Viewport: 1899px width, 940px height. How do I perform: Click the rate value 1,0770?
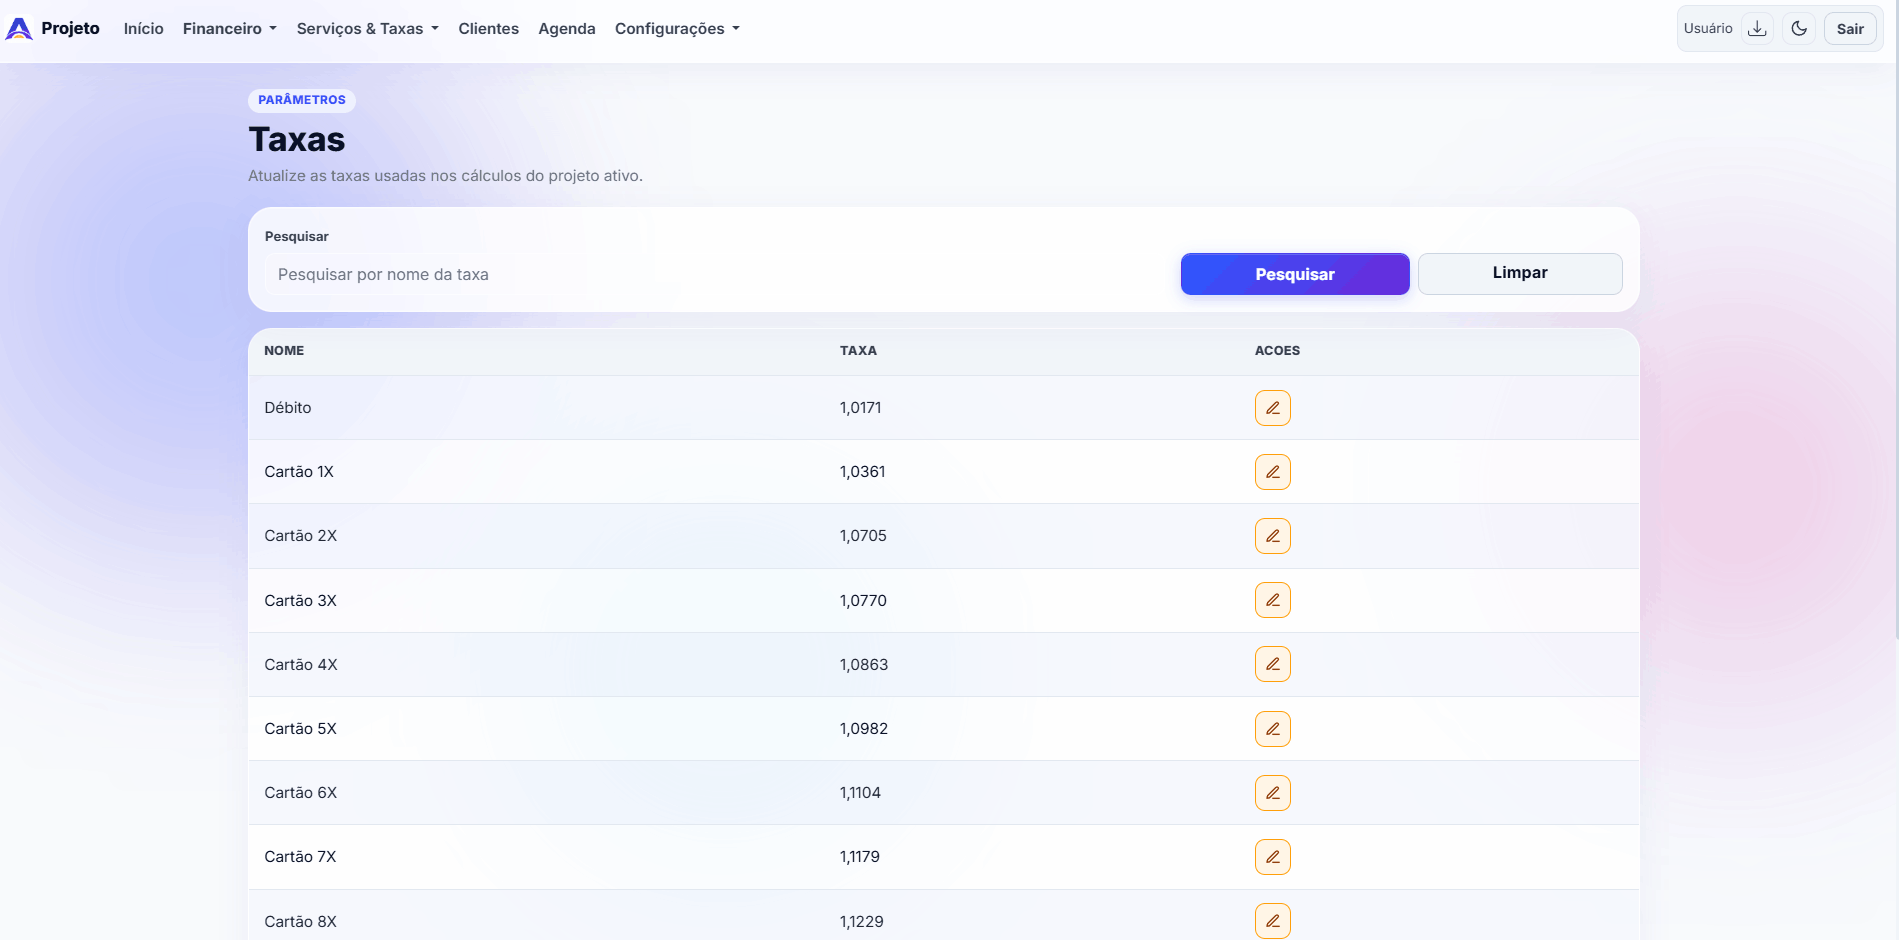(x=863, y=600)
